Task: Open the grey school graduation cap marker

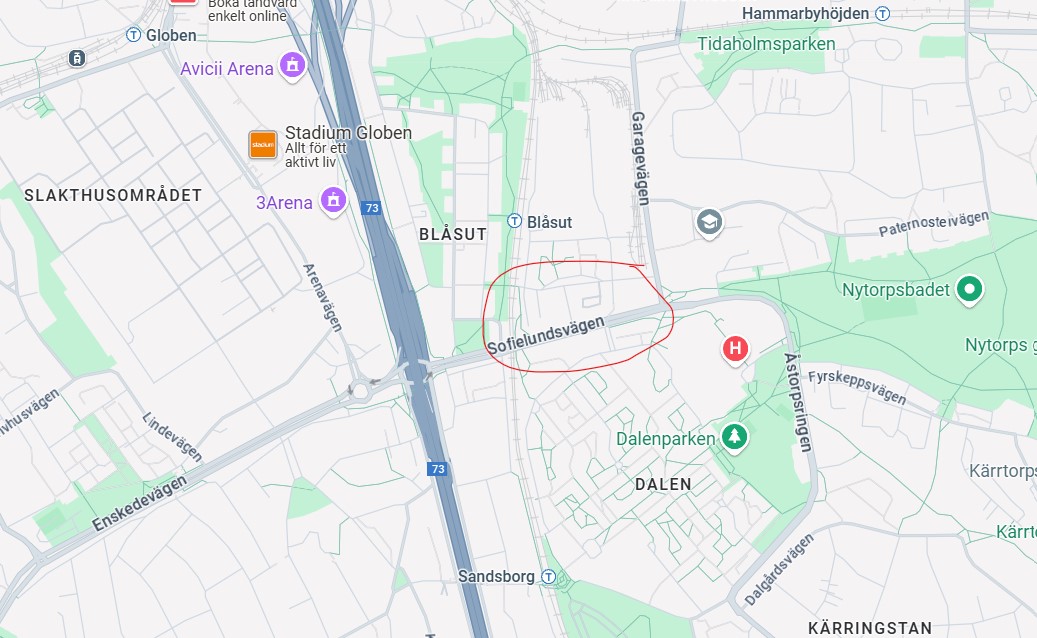Action: [x=709, y=223]
